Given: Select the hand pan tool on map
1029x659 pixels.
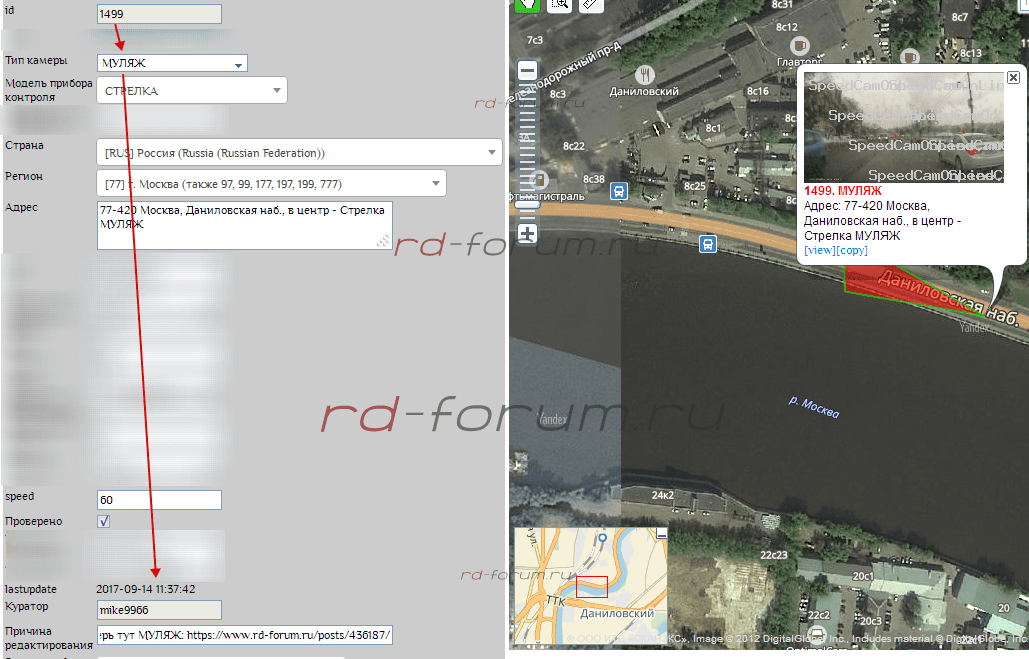Looking at the screenshot, I should 527,4.
